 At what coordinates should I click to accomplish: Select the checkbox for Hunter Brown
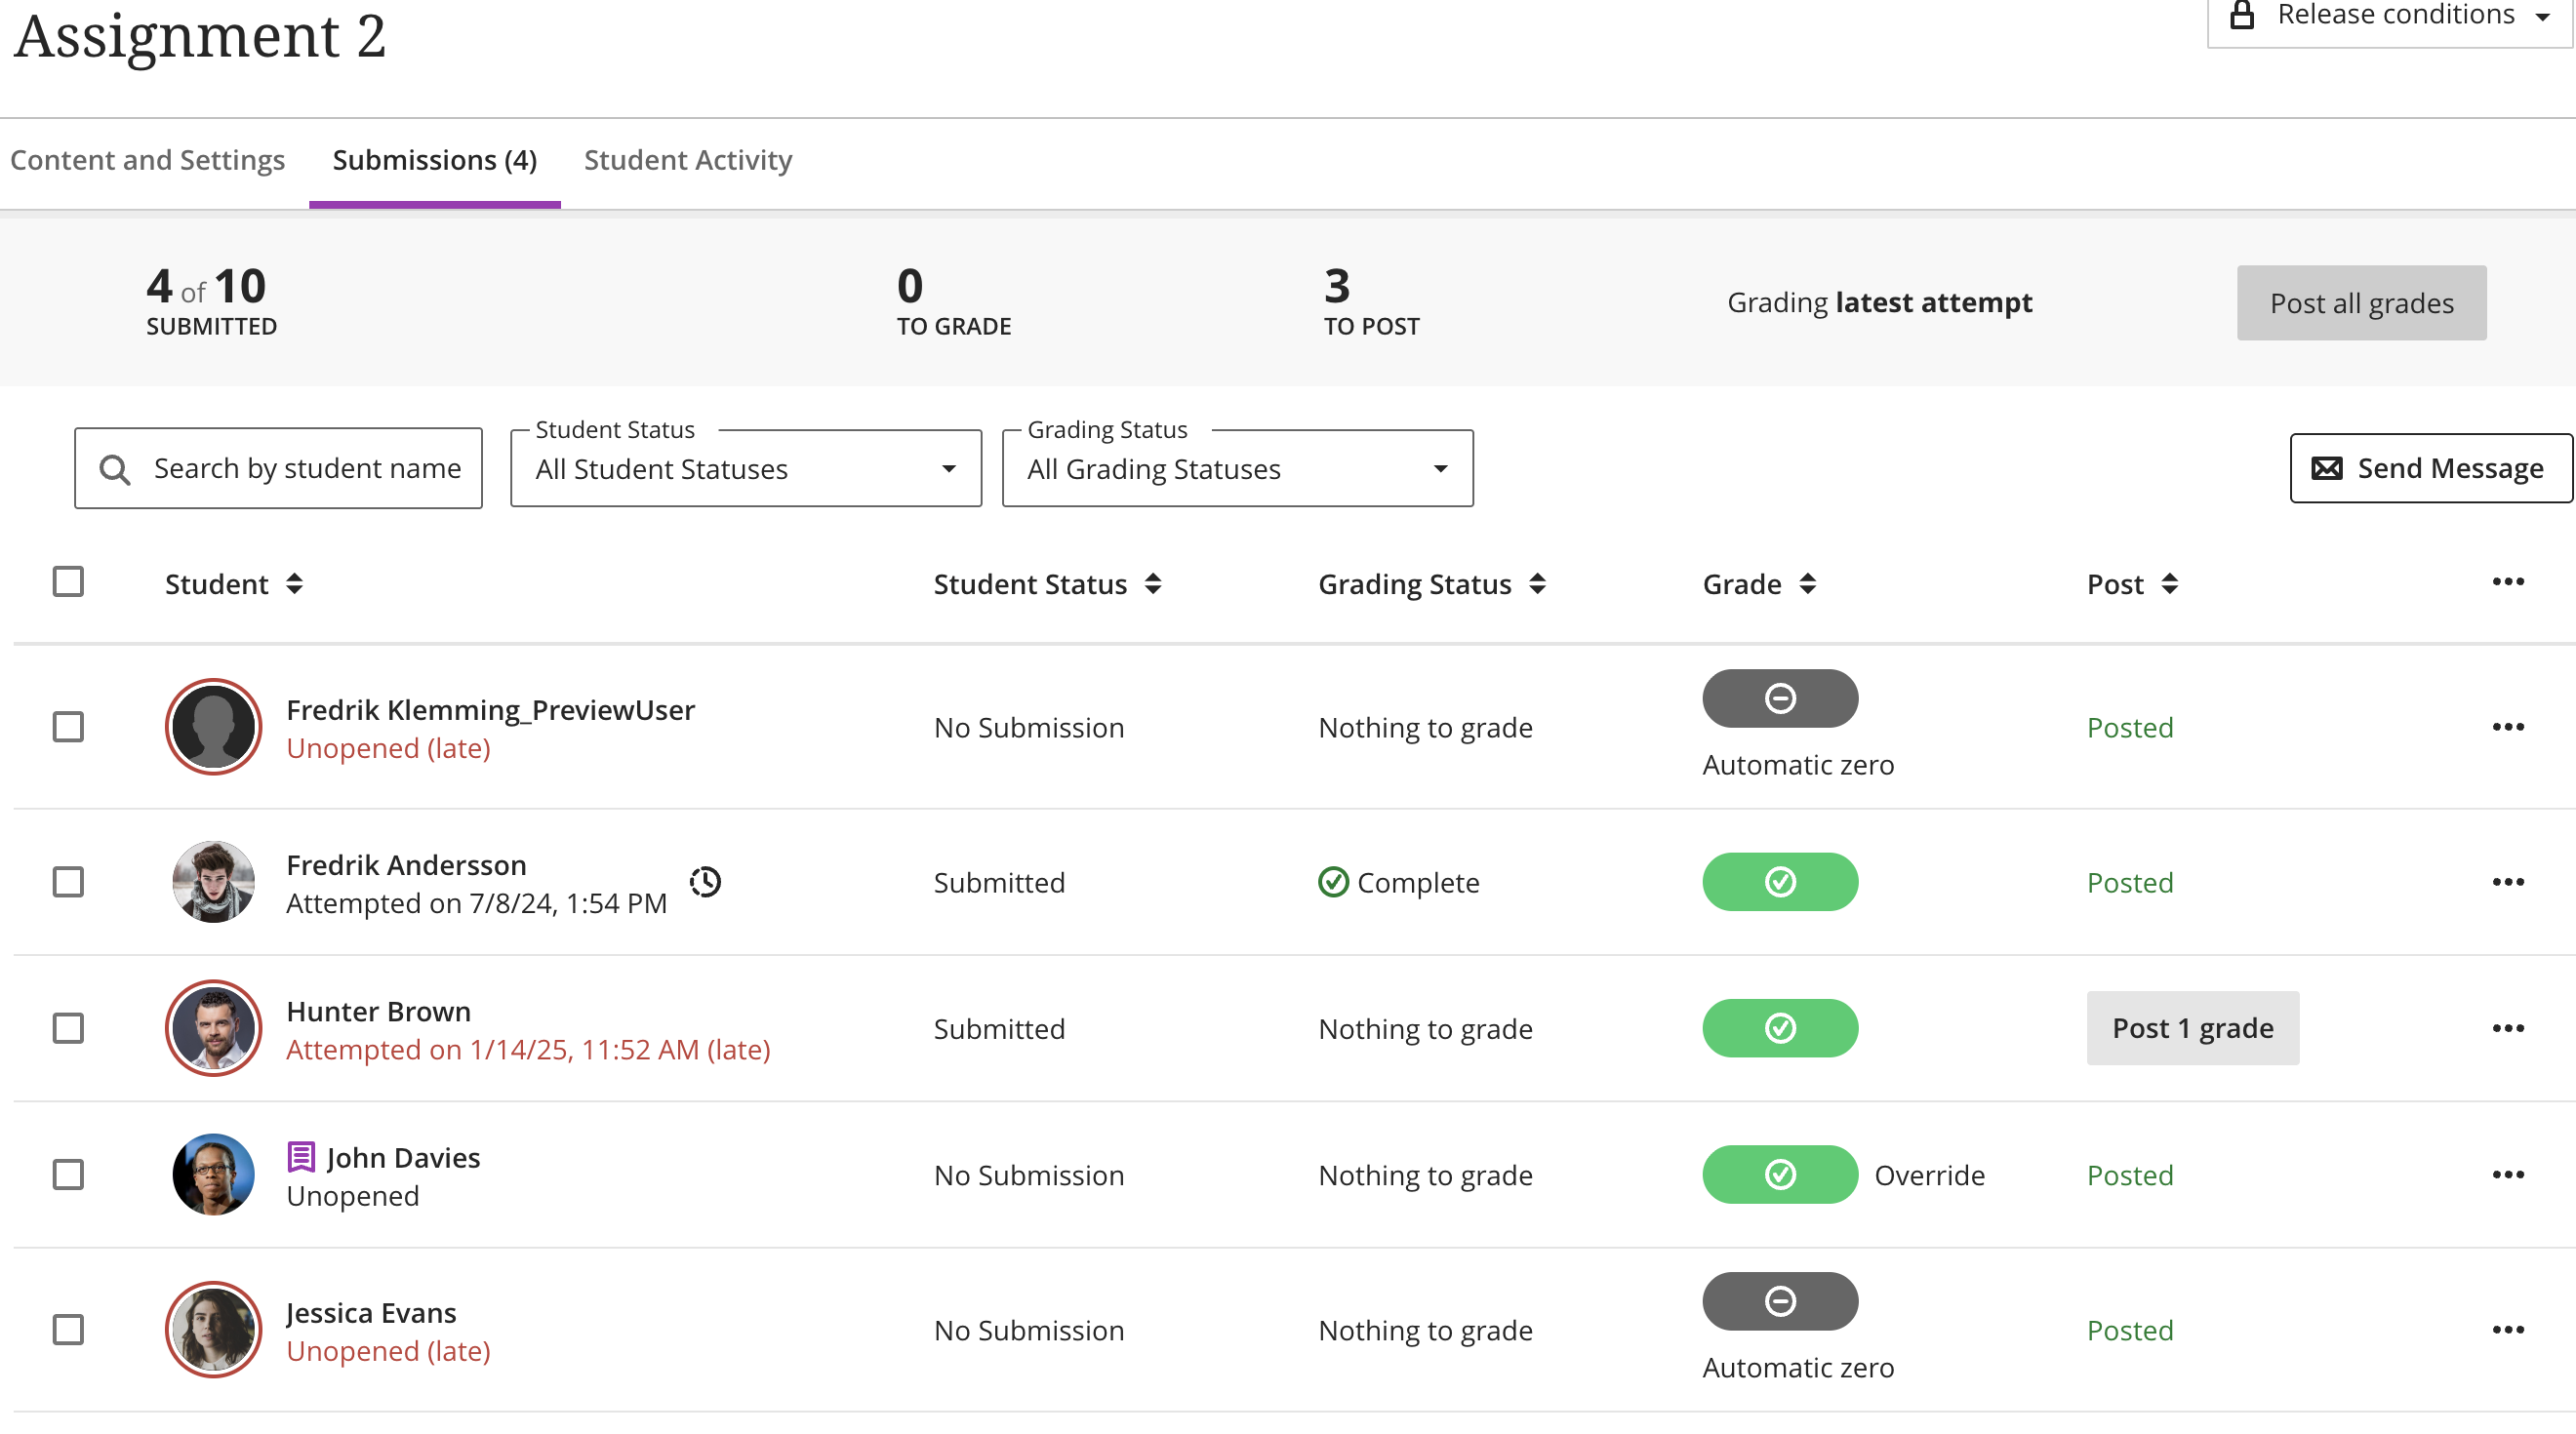pyautogui.click(x=67, y=1027)
